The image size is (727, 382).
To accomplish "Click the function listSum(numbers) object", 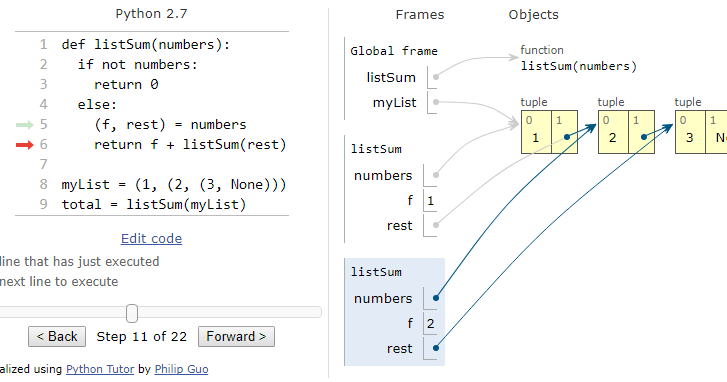I will 578,58.
